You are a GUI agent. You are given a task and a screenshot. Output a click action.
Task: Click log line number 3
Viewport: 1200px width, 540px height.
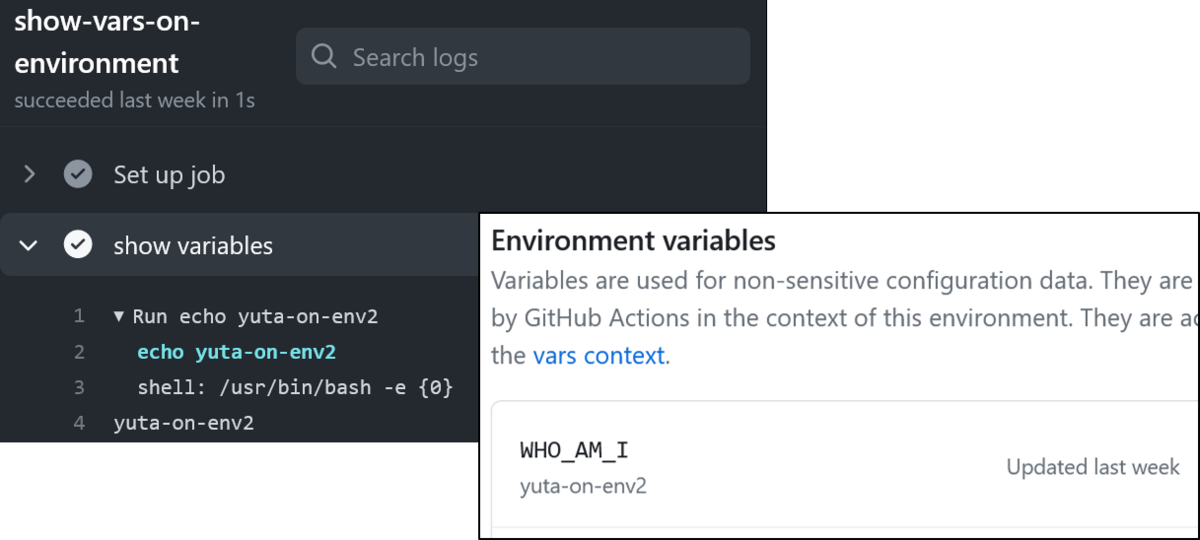pyautogui.click(x=79, y=387)
